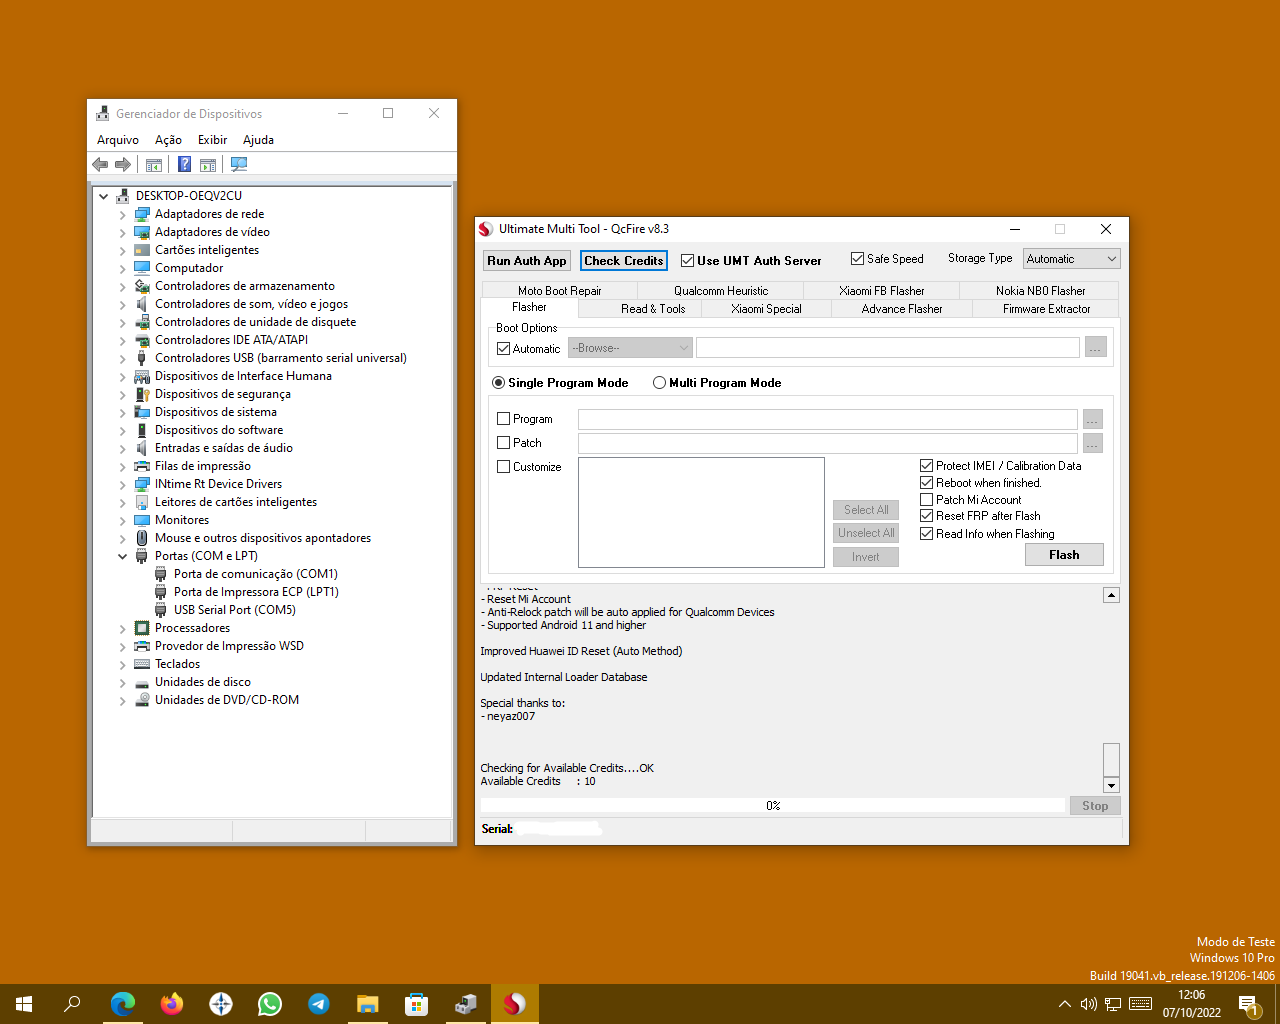Click the back arrow in Device Manager toolbar
1280x1024 pixels.
tap(100, 164)
